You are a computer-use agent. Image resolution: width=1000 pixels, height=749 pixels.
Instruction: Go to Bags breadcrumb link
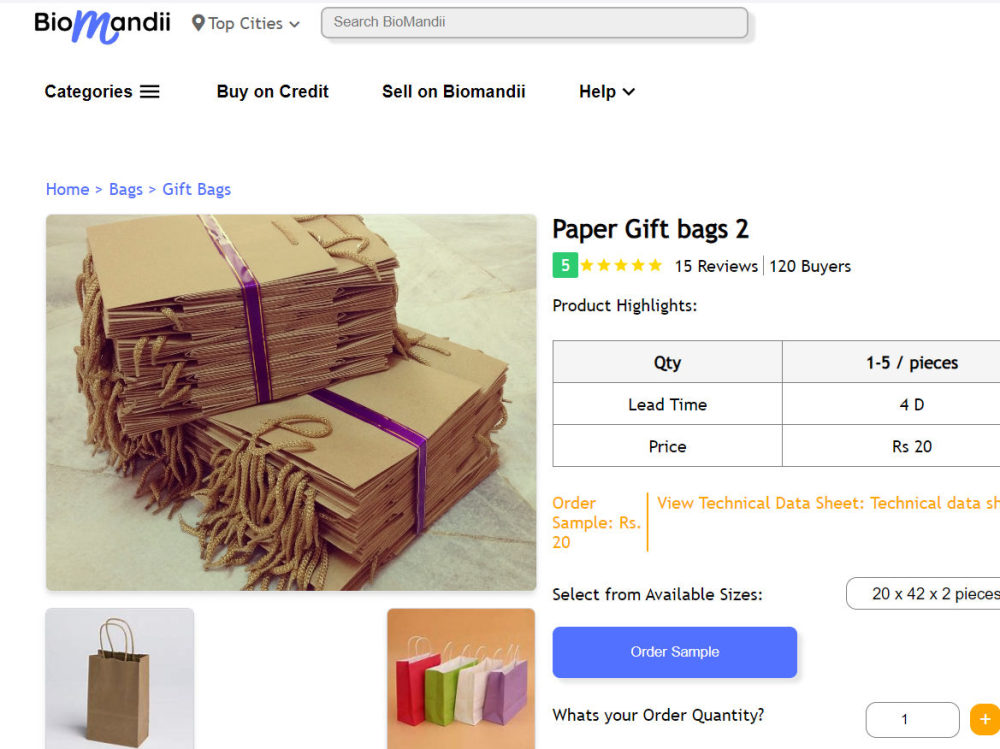tap(126, 189)
